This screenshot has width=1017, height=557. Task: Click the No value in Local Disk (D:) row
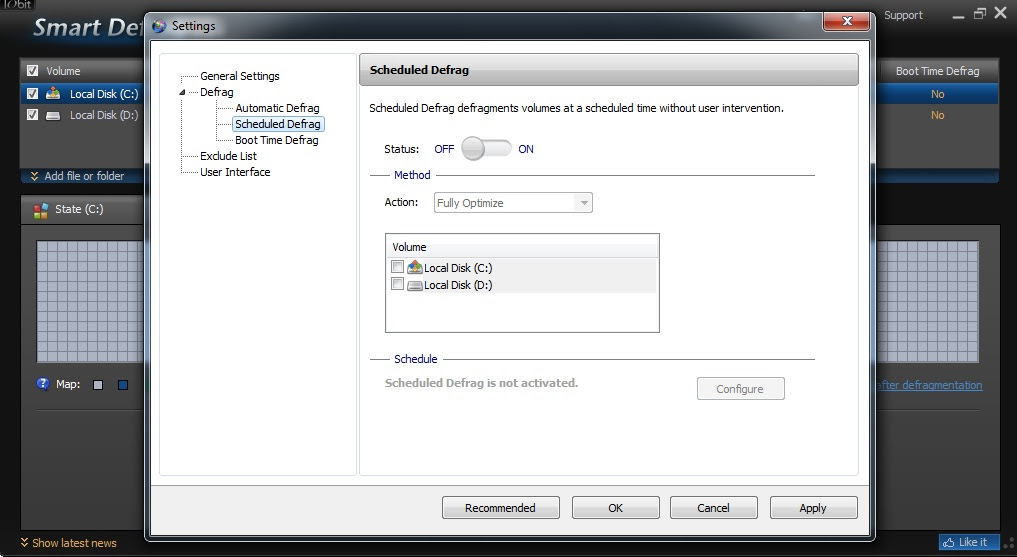(938, 115)
